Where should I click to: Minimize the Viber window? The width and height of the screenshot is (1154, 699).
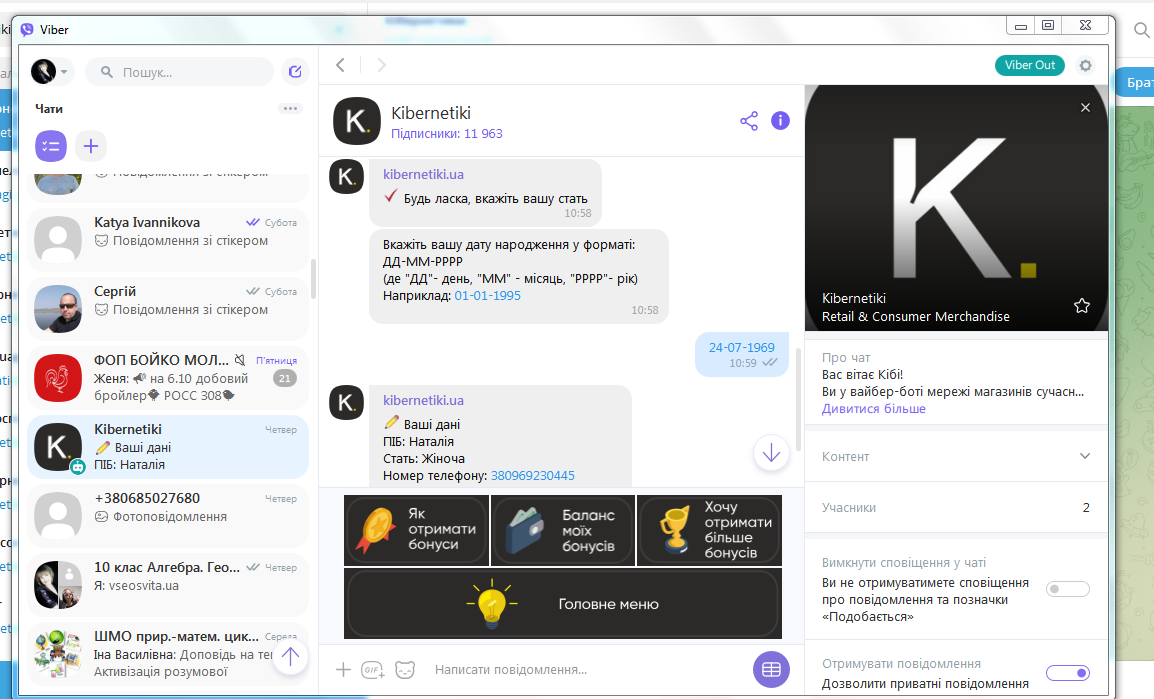point(1021,26)
